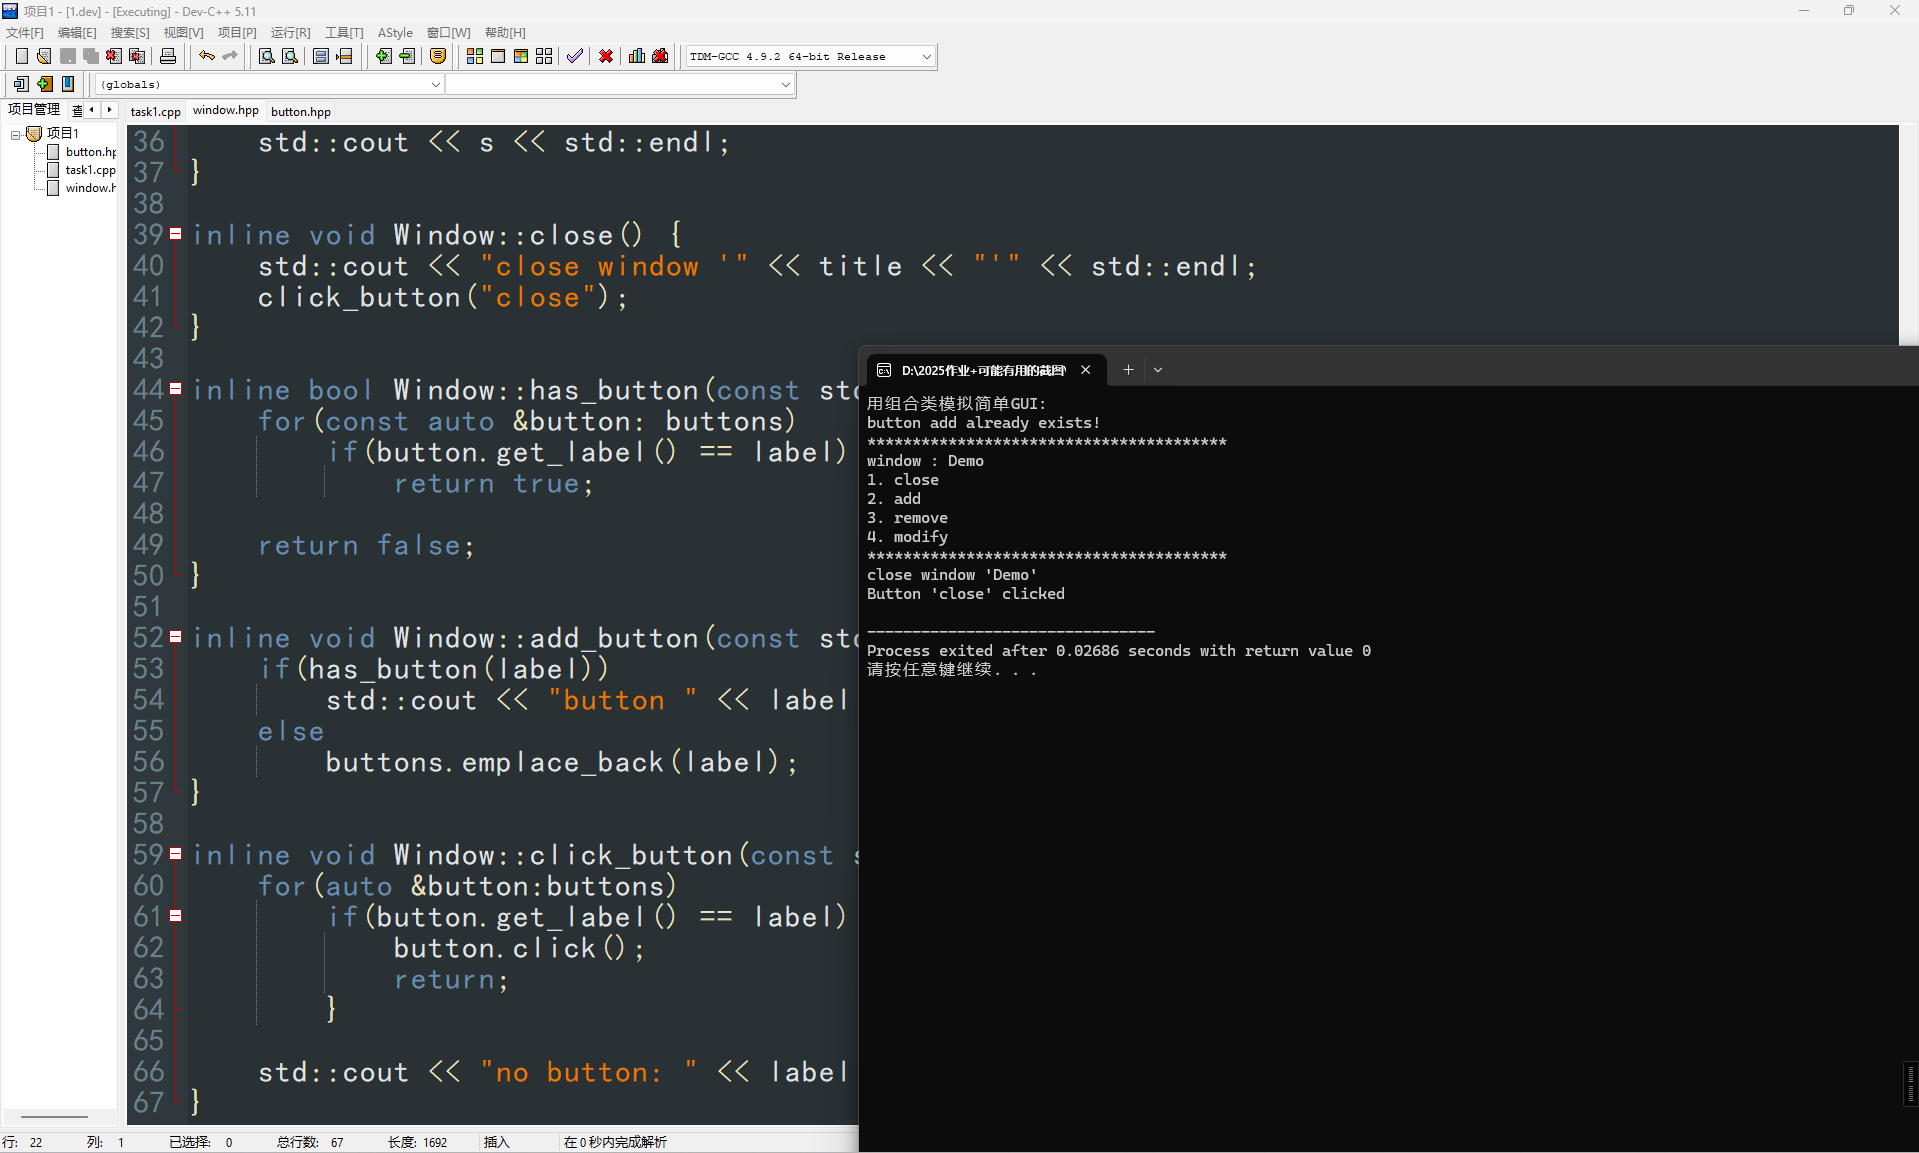This screenshot has width=1919, height=1153.
Task: Undo the last edit
Action: click(x=206, y=56)
